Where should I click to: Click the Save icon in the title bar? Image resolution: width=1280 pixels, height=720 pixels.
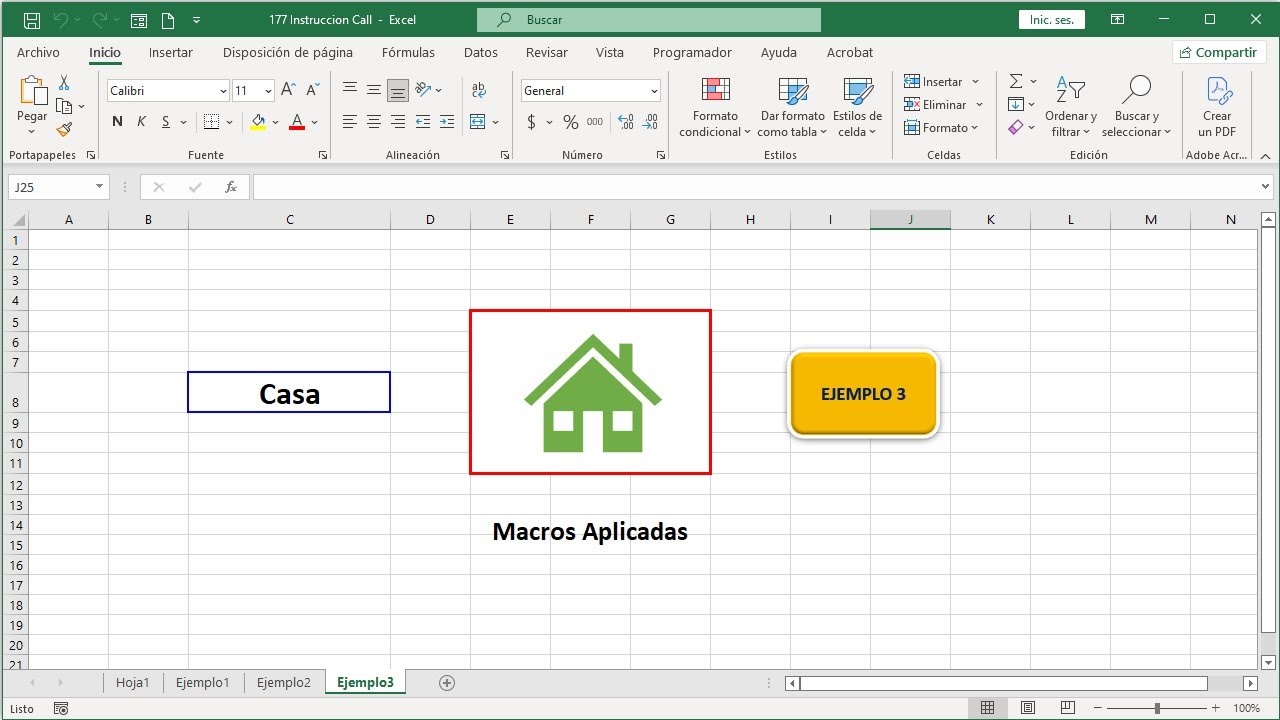(31, 20)
